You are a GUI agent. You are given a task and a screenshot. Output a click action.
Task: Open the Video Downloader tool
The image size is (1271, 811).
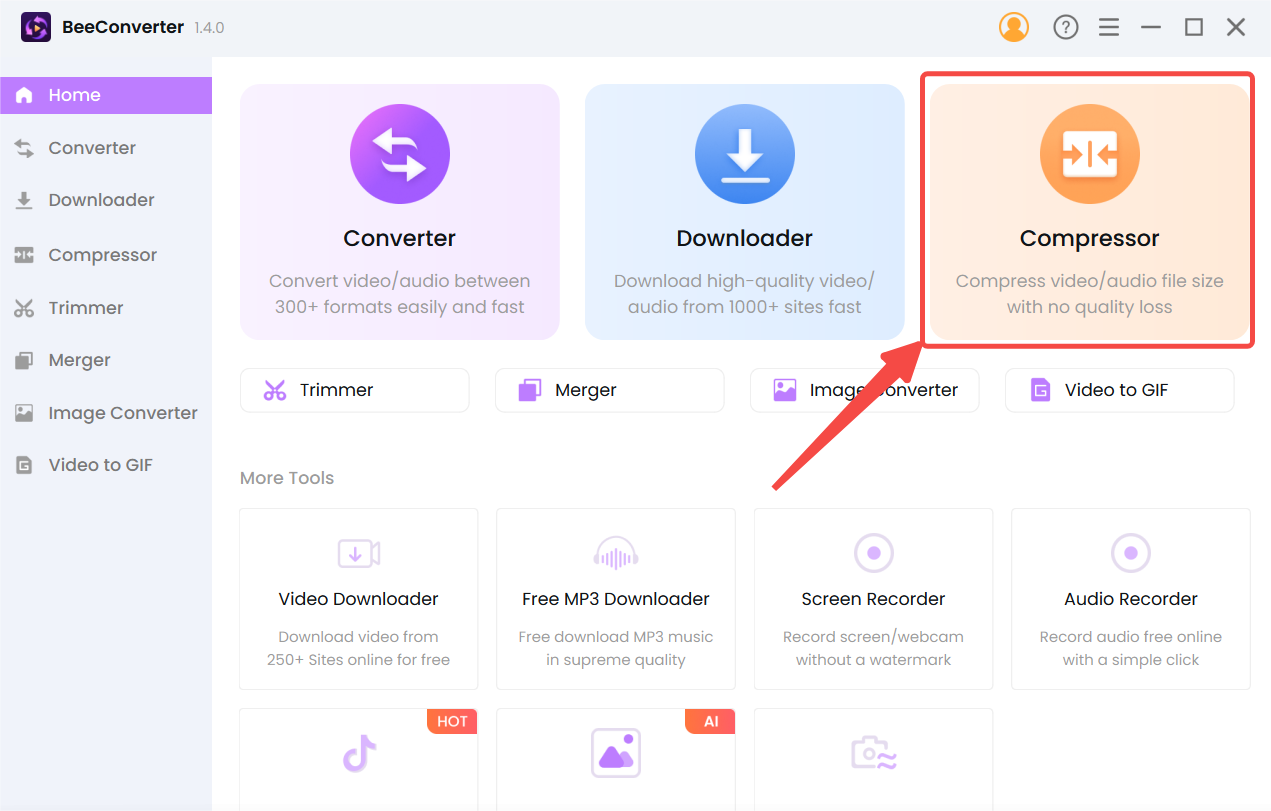click(358, 599)
